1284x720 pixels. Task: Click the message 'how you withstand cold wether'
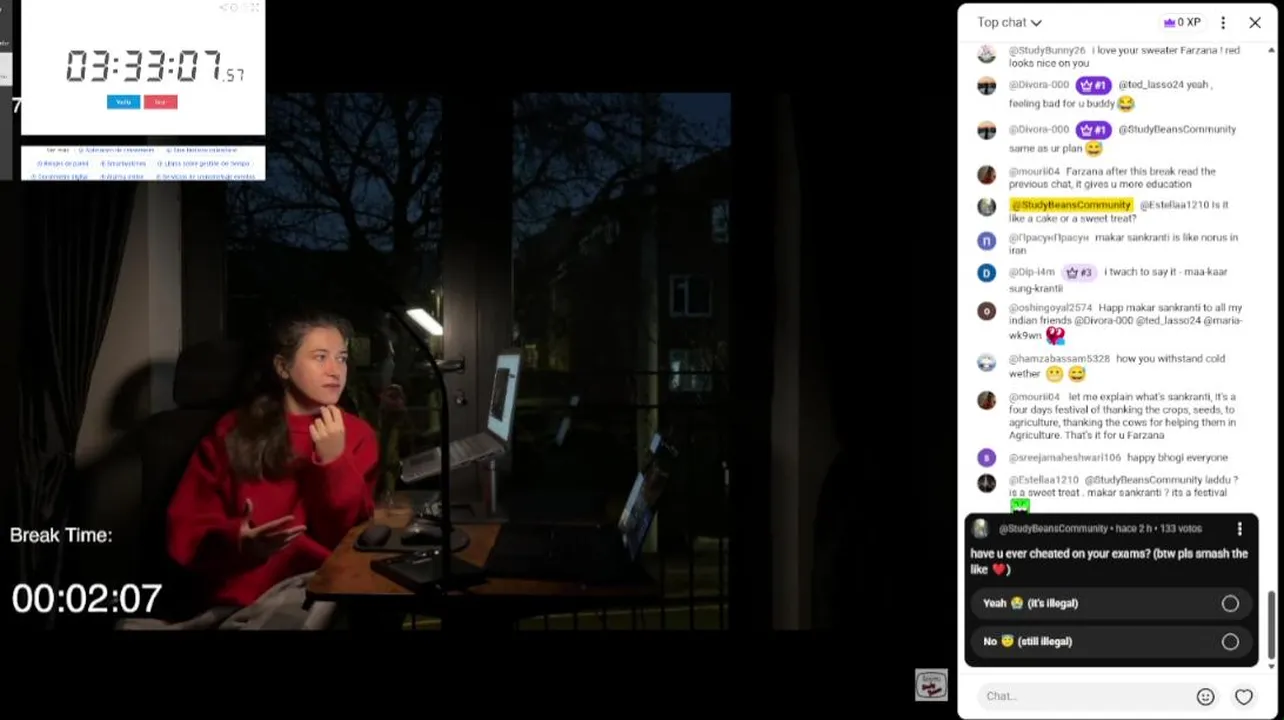click(x=1116, y=366)
